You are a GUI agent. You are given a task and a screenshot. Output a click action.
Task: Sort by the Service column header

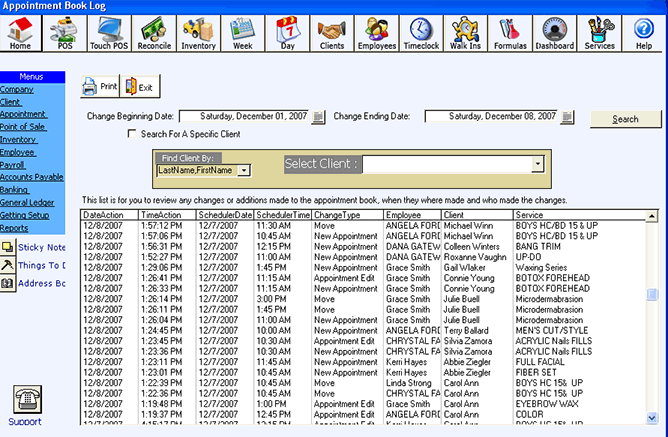579,215
